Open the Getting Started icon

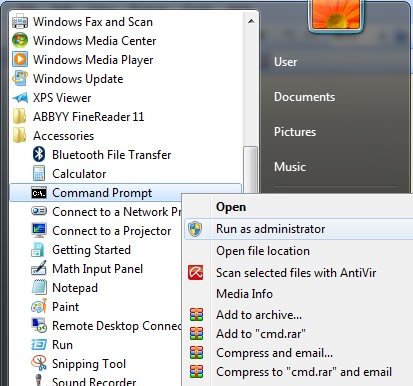pyautogui.click(x=38, y=250)
